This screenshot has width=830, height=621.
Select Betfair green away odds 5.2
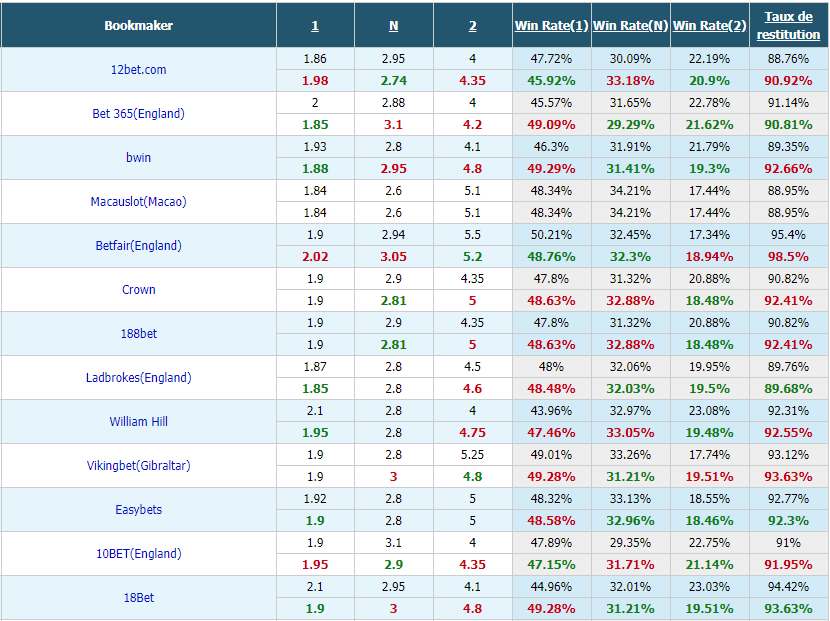click(473, 256)
